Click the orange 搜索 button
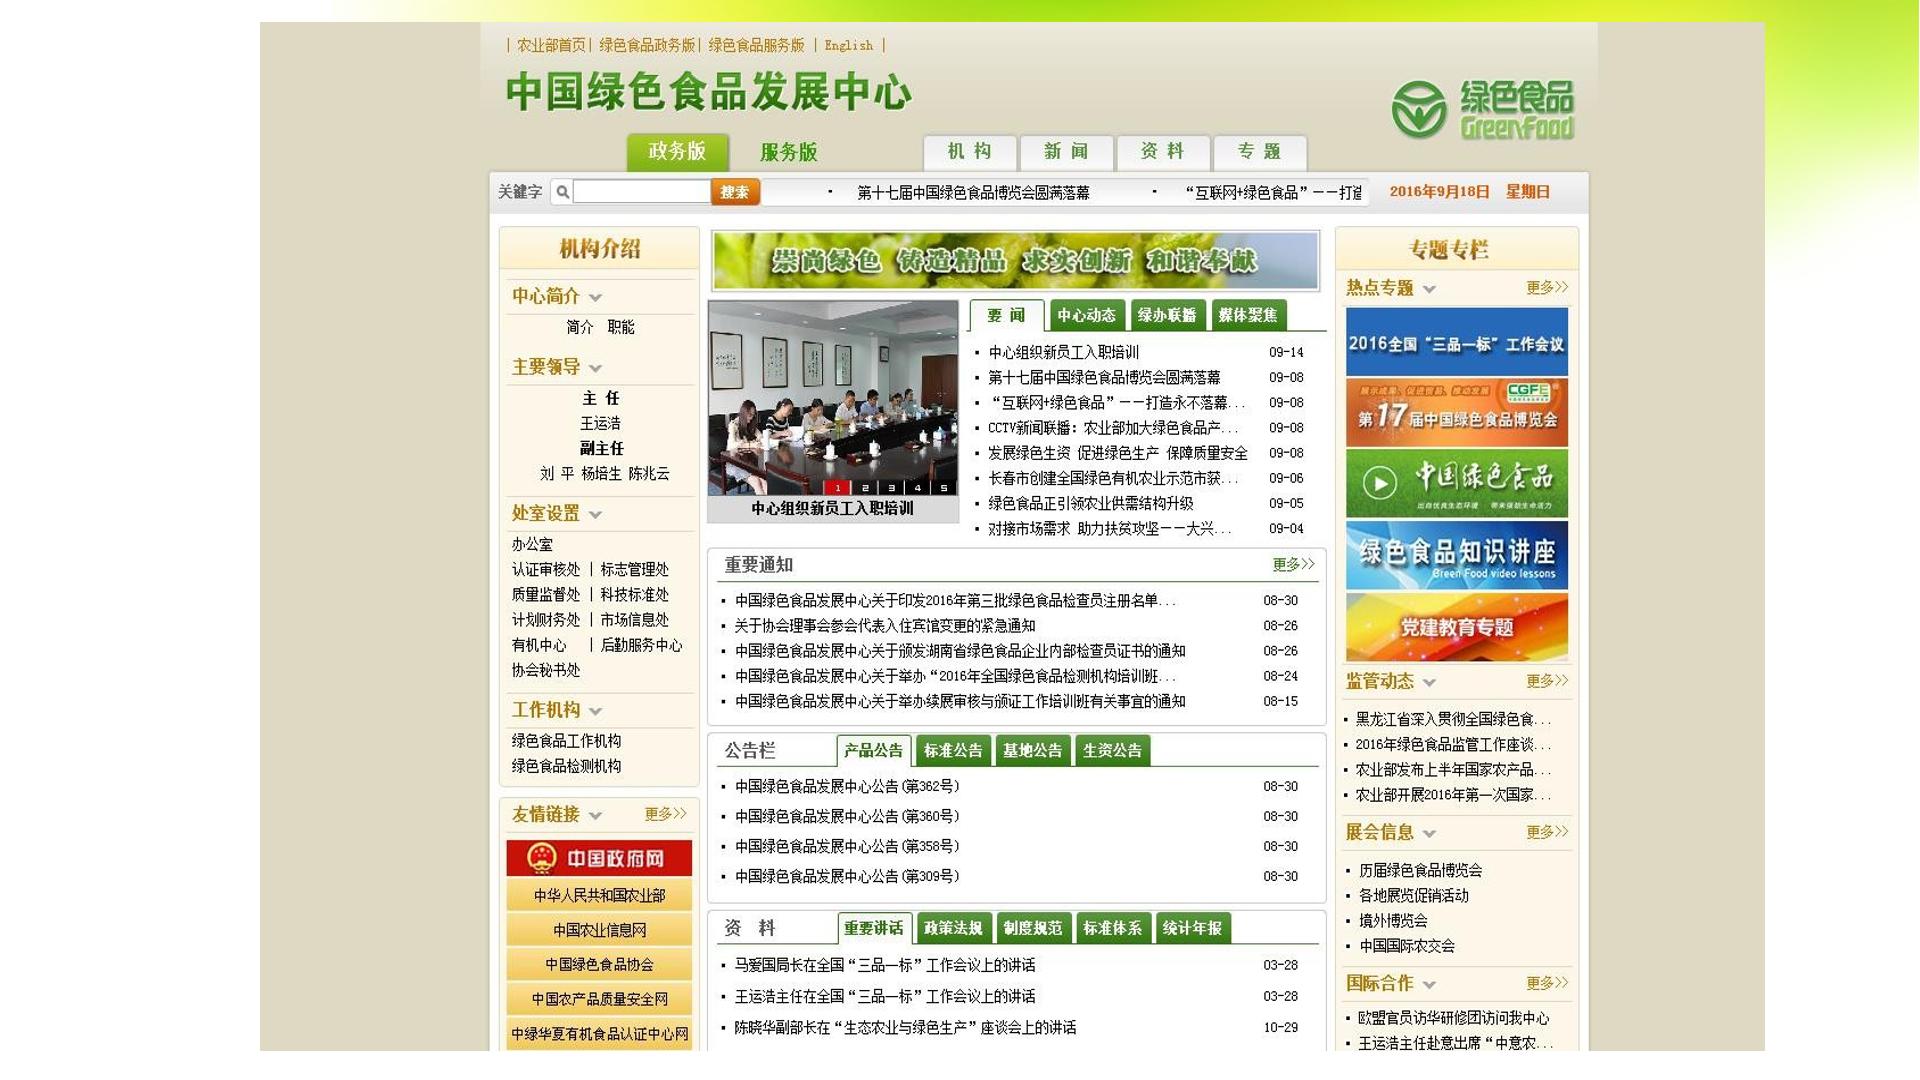This screenshot has width=1920, height=1080. (735, 192)
